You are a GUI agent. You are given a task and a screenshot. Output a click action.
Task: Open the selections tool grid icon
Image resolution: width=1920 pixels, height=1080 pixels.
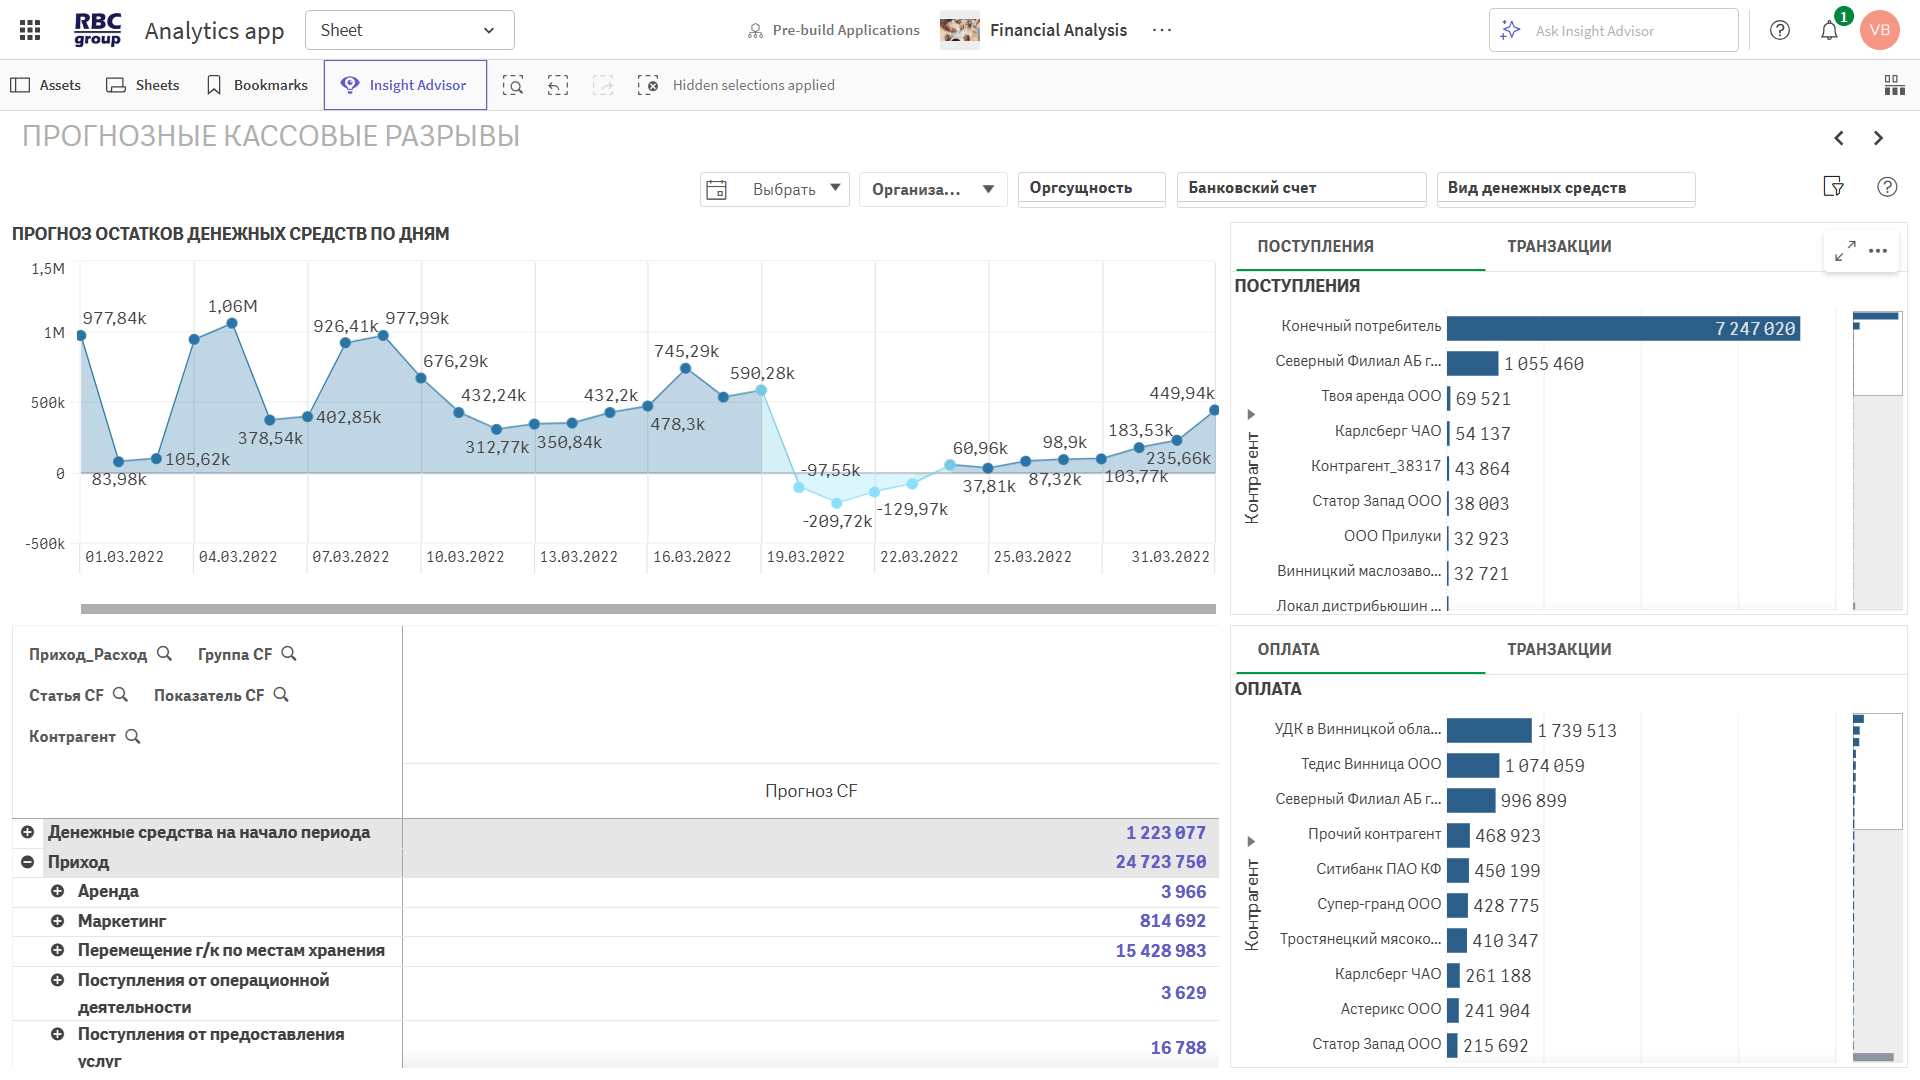click(x=1894, y=85)
